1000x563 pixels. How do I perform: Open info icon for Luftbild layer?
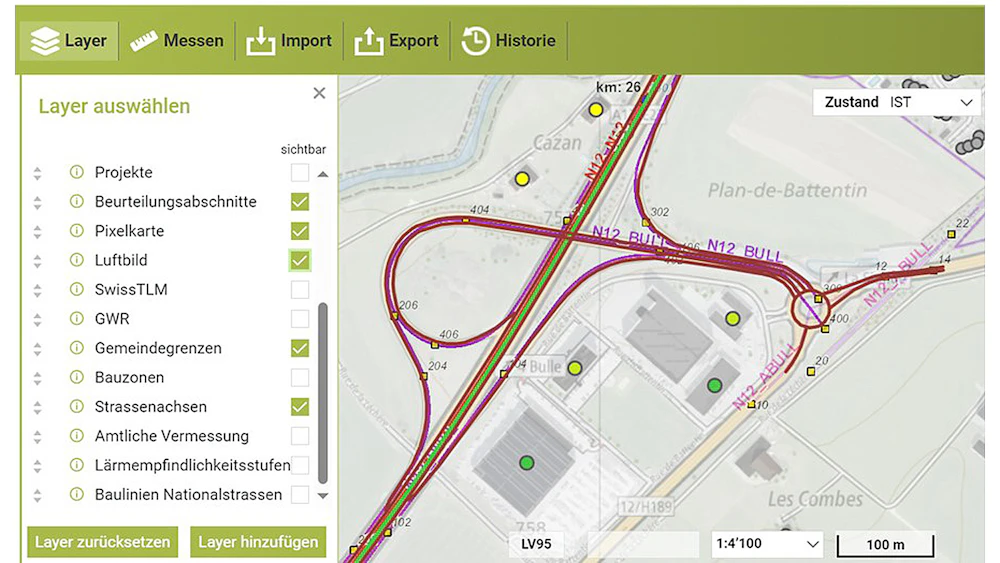(76, 260)
